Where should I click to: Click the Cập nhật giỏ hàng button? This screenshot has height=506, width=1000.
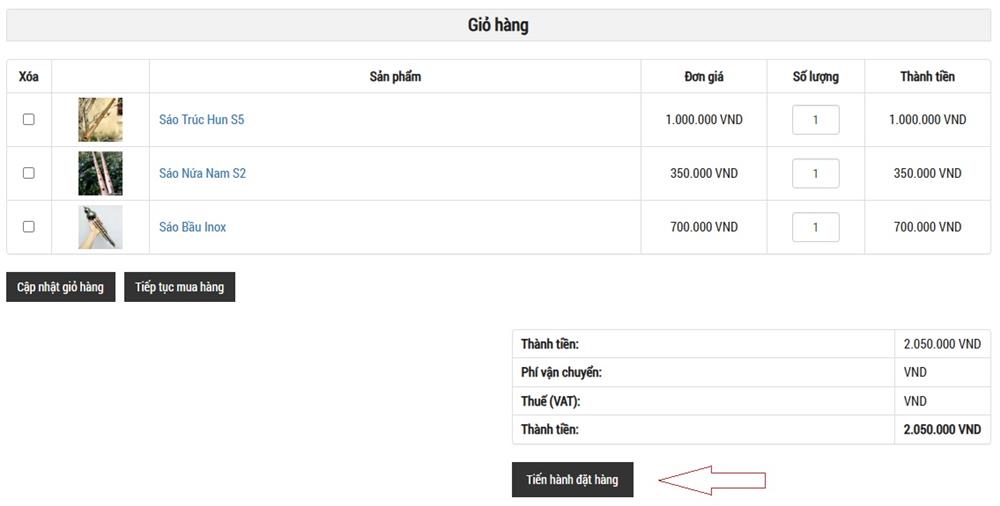pyautogui.click(x=61, y=286)
